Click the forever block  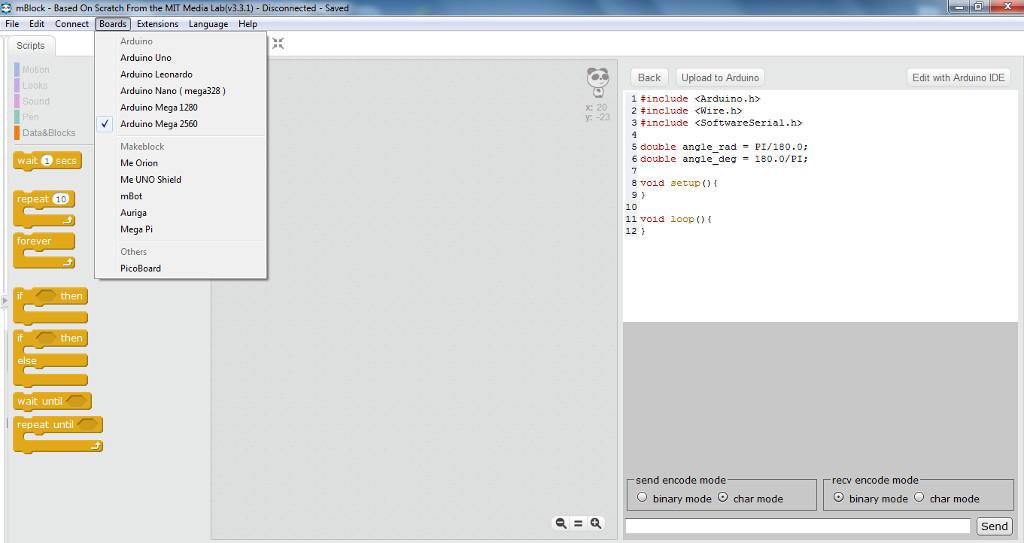tap(44, 250)
